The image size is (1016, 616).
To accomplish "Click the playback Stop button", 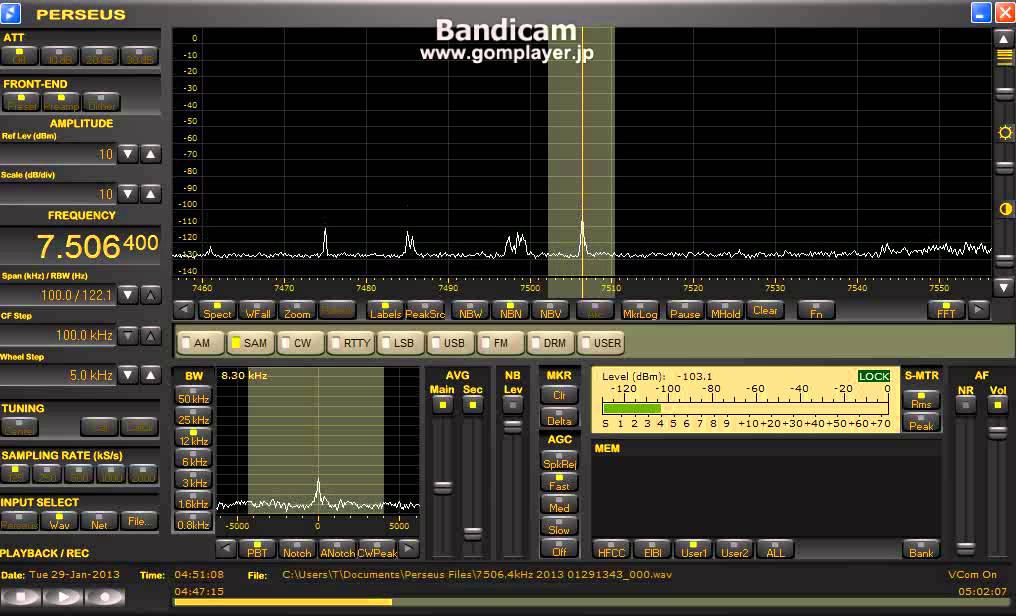I will tap(21, 597).
